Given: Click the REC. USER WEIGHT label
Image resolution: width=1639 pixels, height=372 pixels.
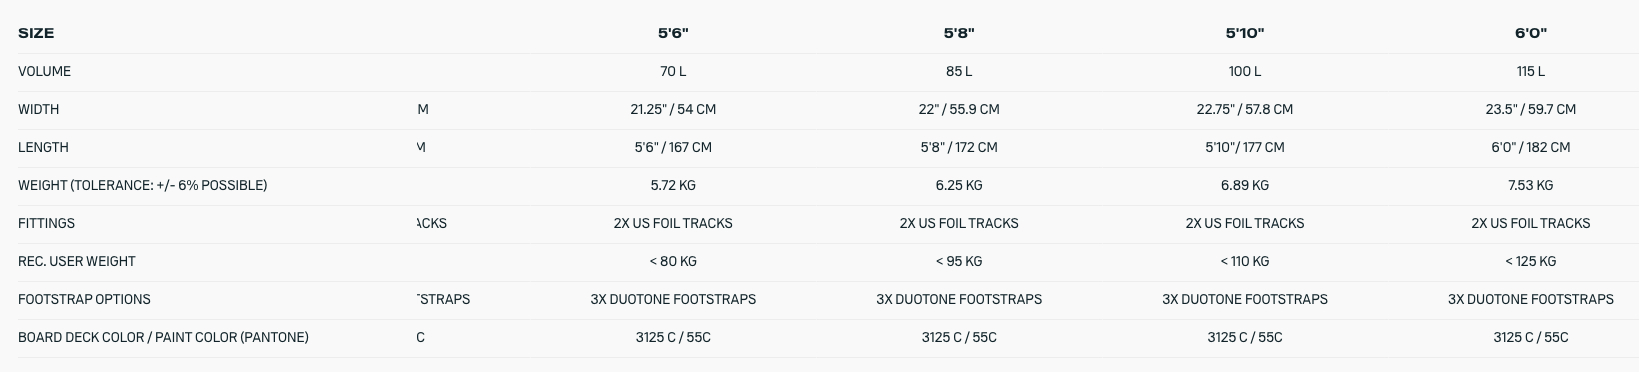Looking at the screenshot, I should 76,261.
